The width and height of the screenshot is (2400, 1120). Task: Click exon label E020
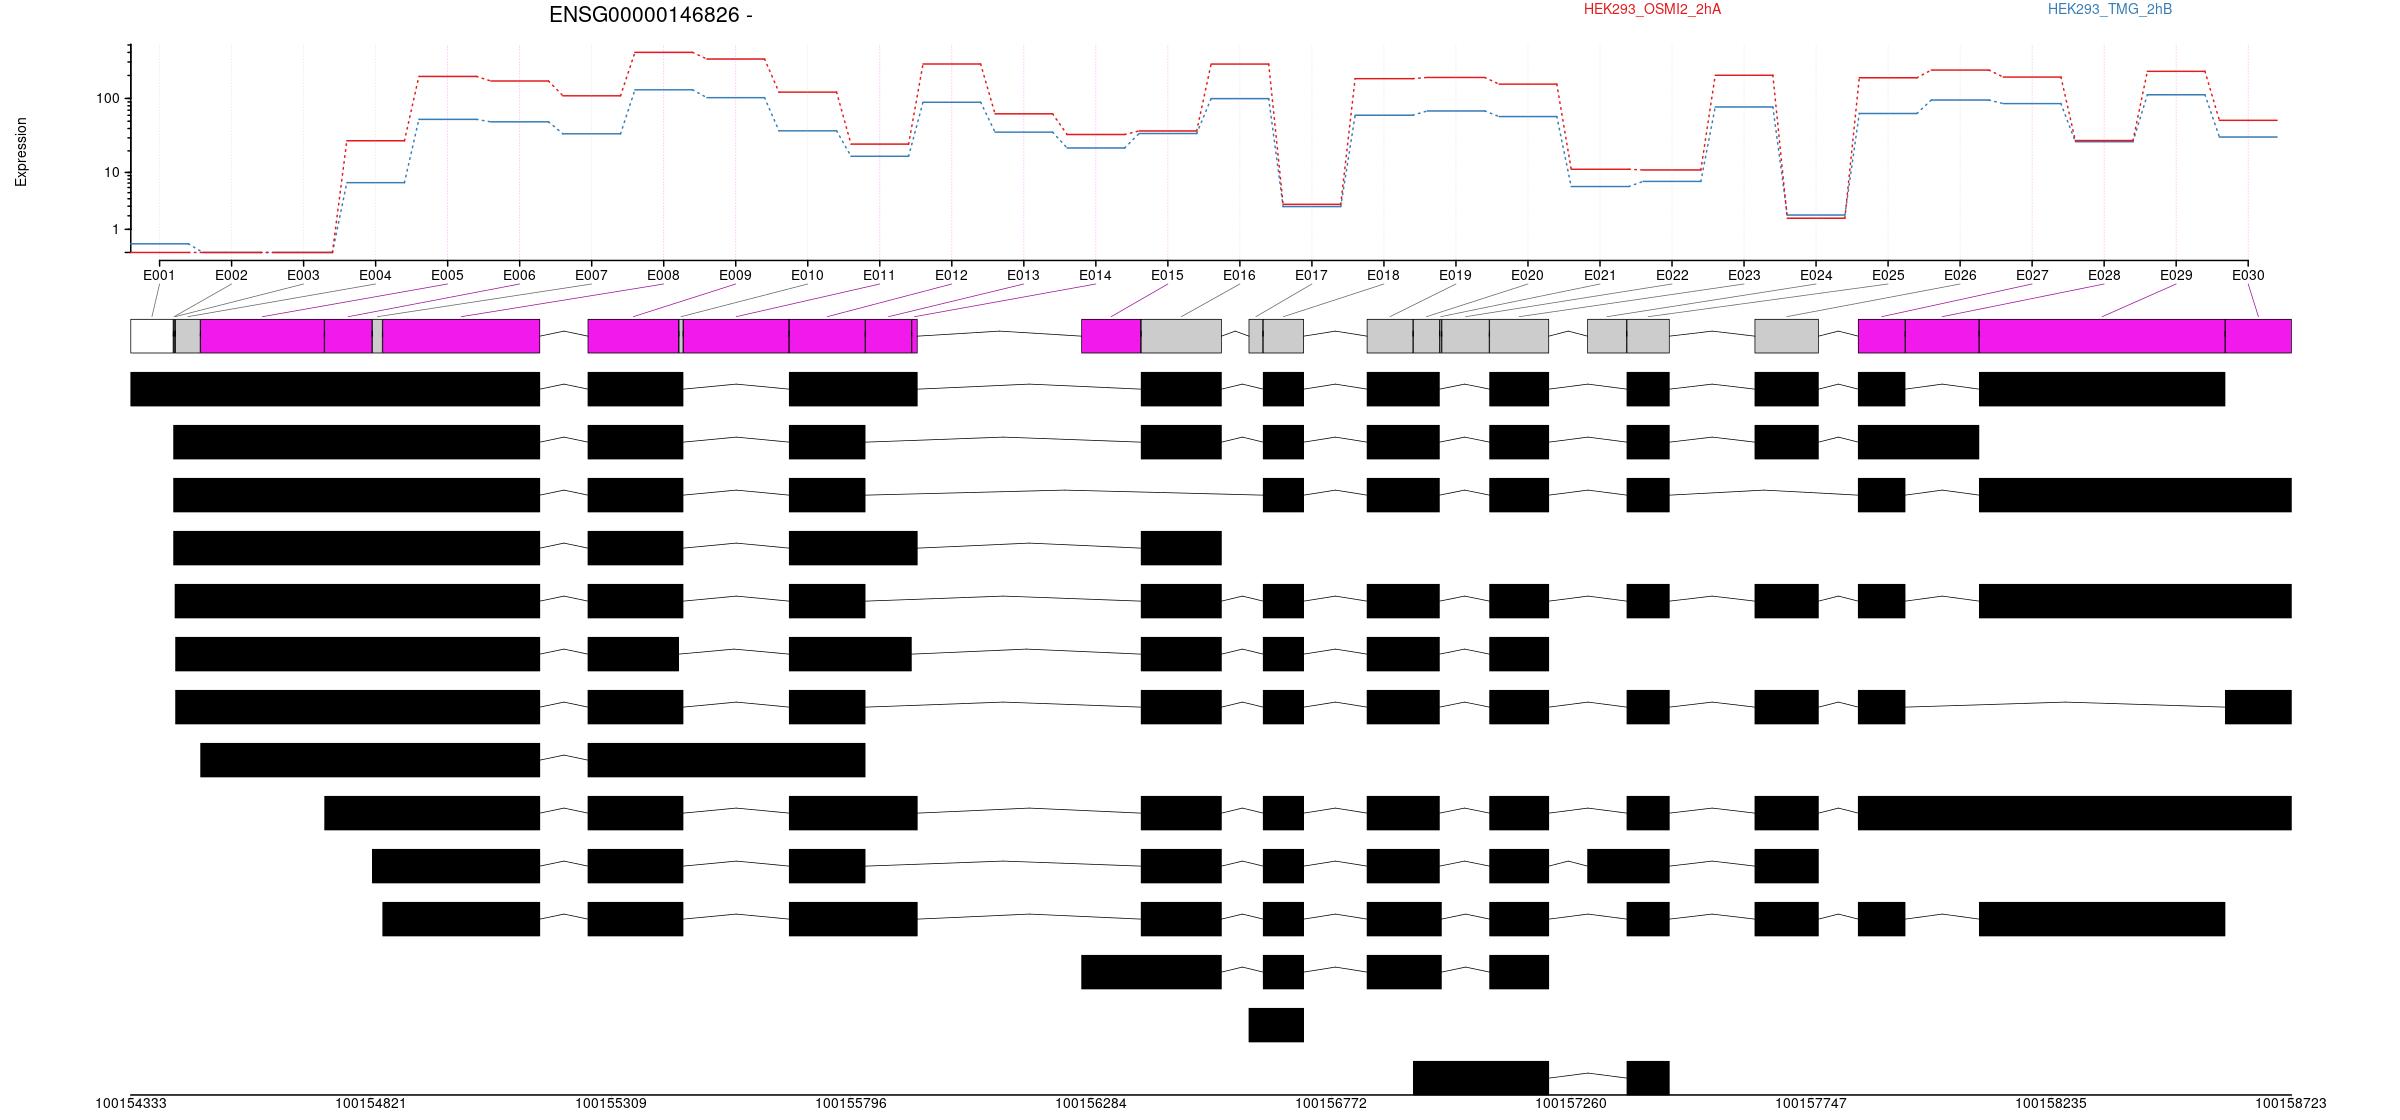[1527, 275]
